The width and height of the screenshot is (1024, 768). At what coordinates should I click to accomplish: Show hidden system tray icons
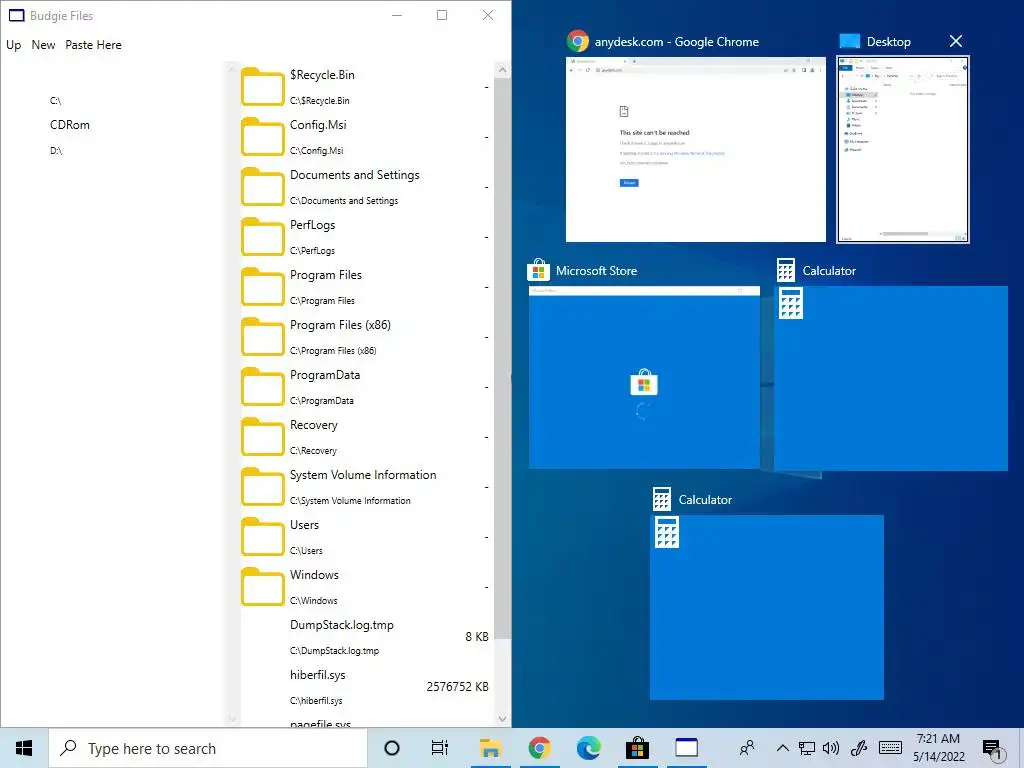[x=782, y=748]
